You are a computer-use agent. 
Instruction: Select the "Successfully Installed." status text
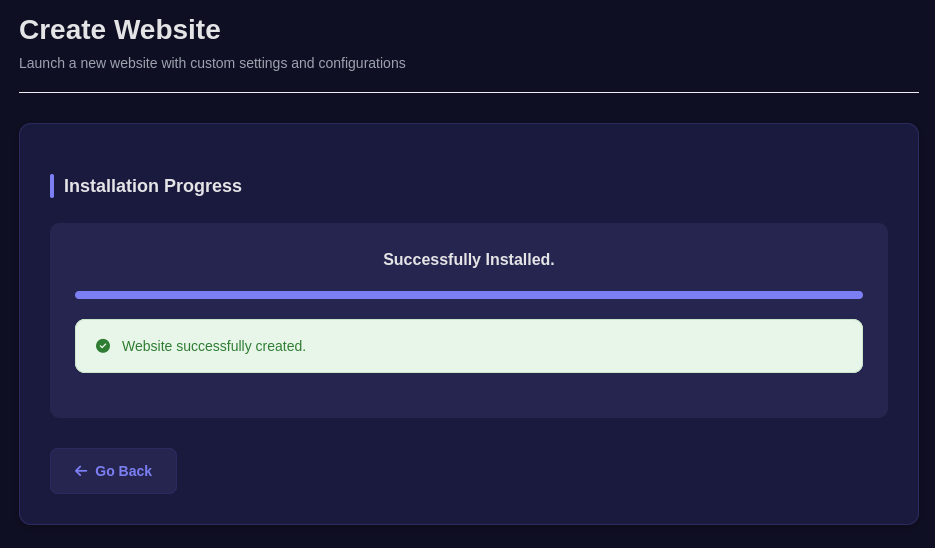[468, 260]
